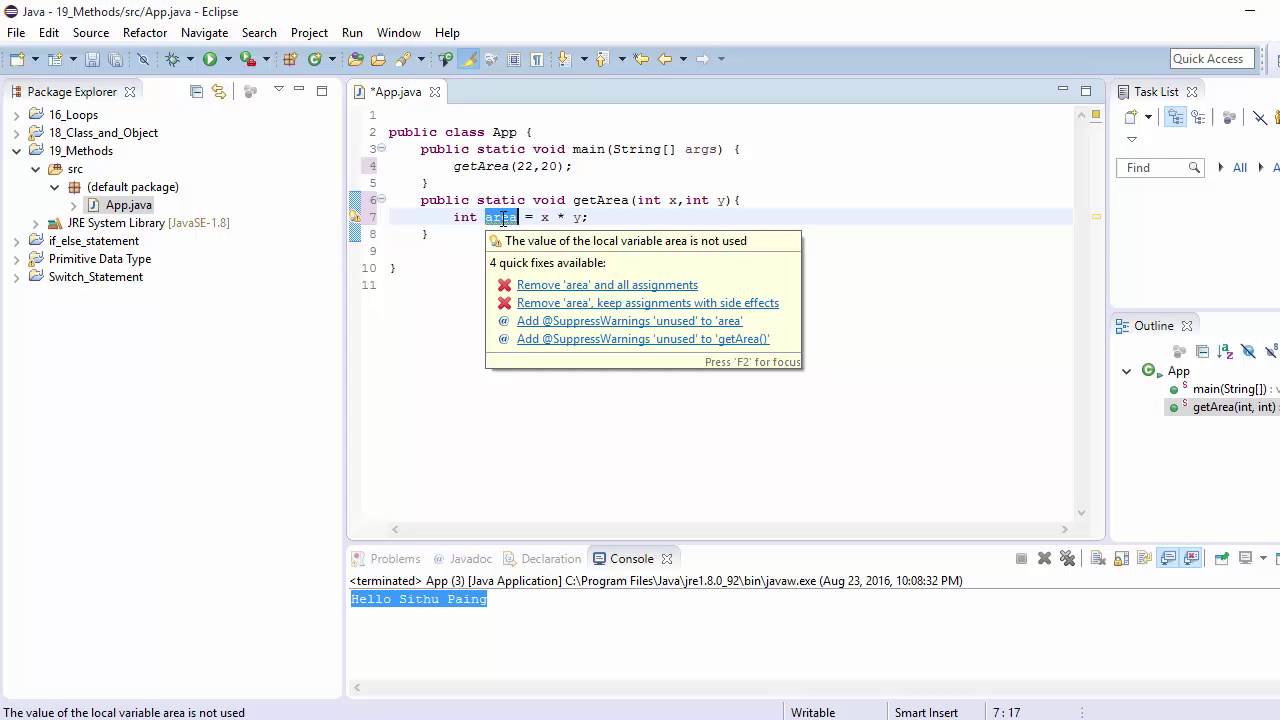Open the Navigate menu

(x=204, y=33)
